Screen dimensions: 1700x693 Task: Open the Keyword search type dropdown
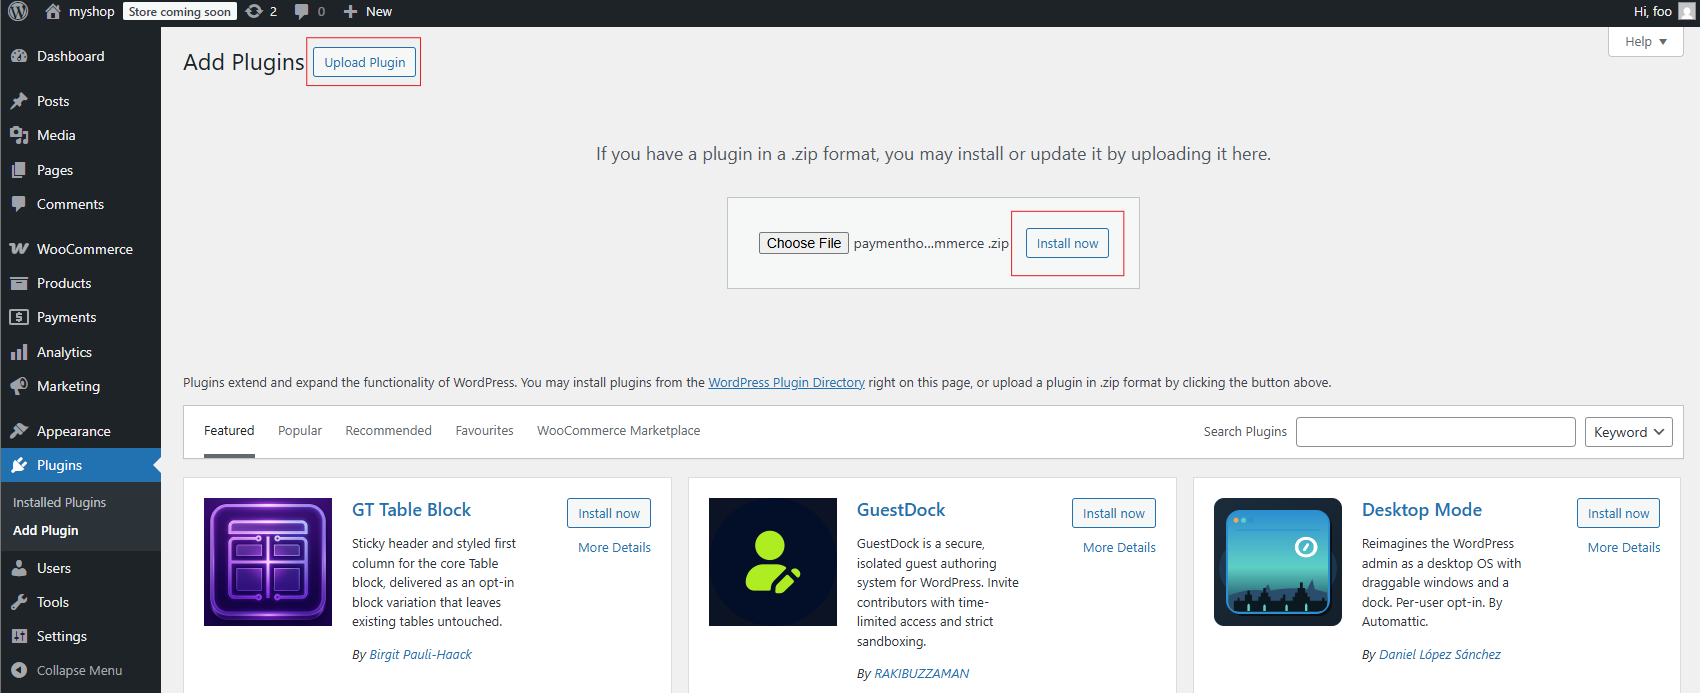click(1628, 432)
